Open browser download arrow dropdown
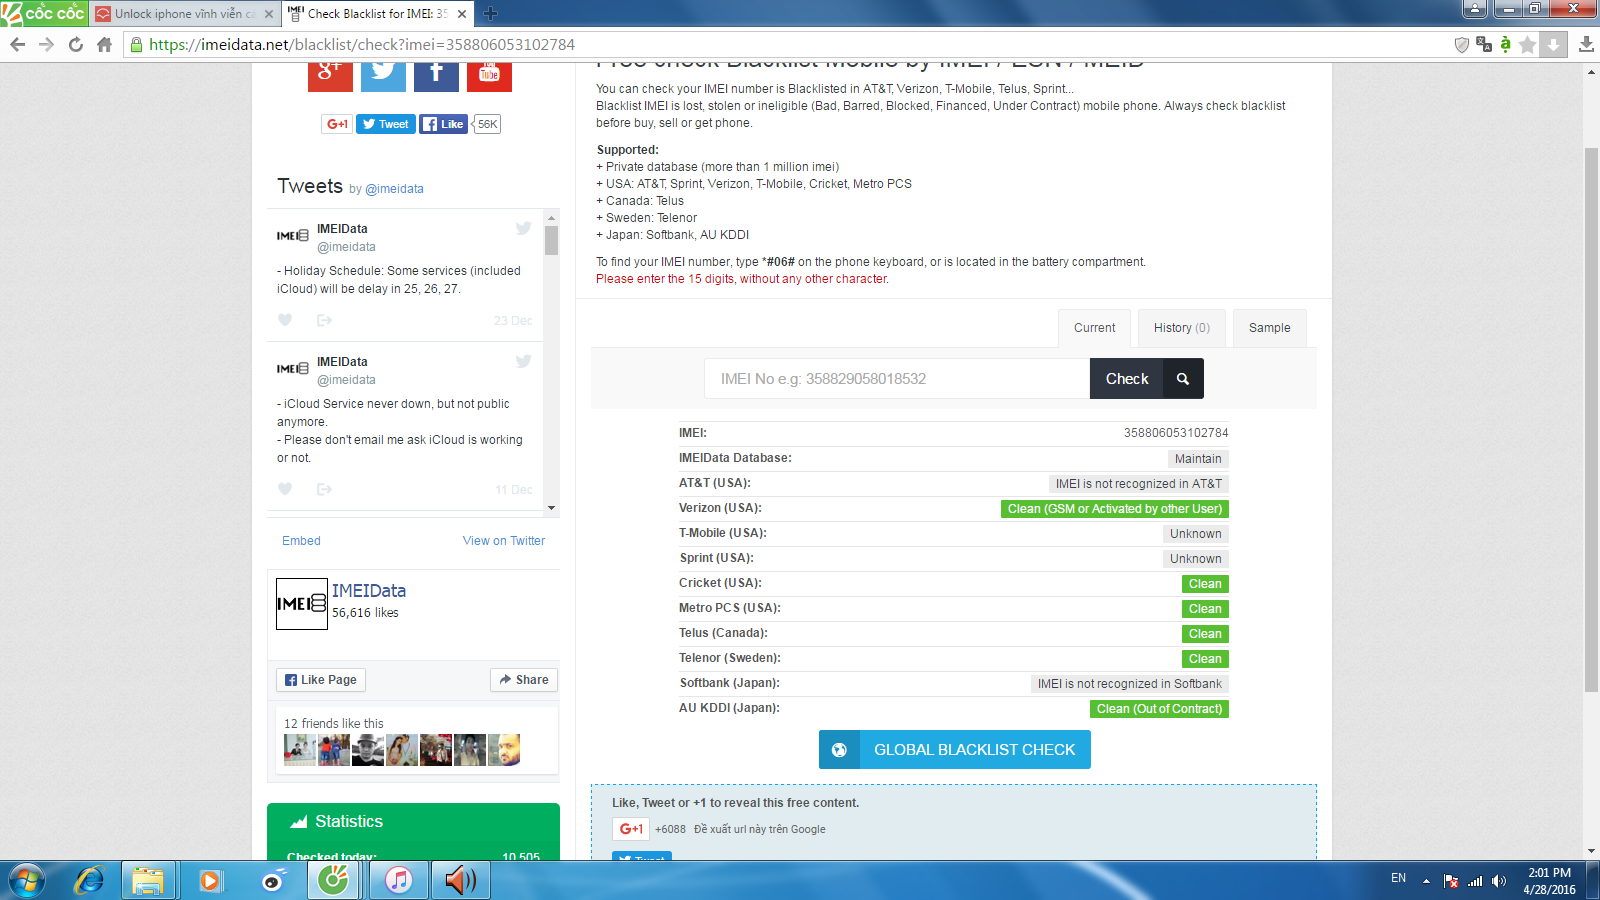Screen dimensions: 1600x900 [x=1553, y=44]
